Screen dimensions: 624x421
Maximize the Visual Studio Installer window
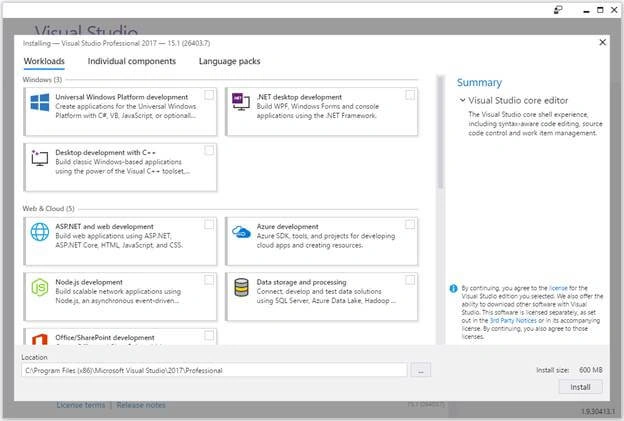coord(600,10)
